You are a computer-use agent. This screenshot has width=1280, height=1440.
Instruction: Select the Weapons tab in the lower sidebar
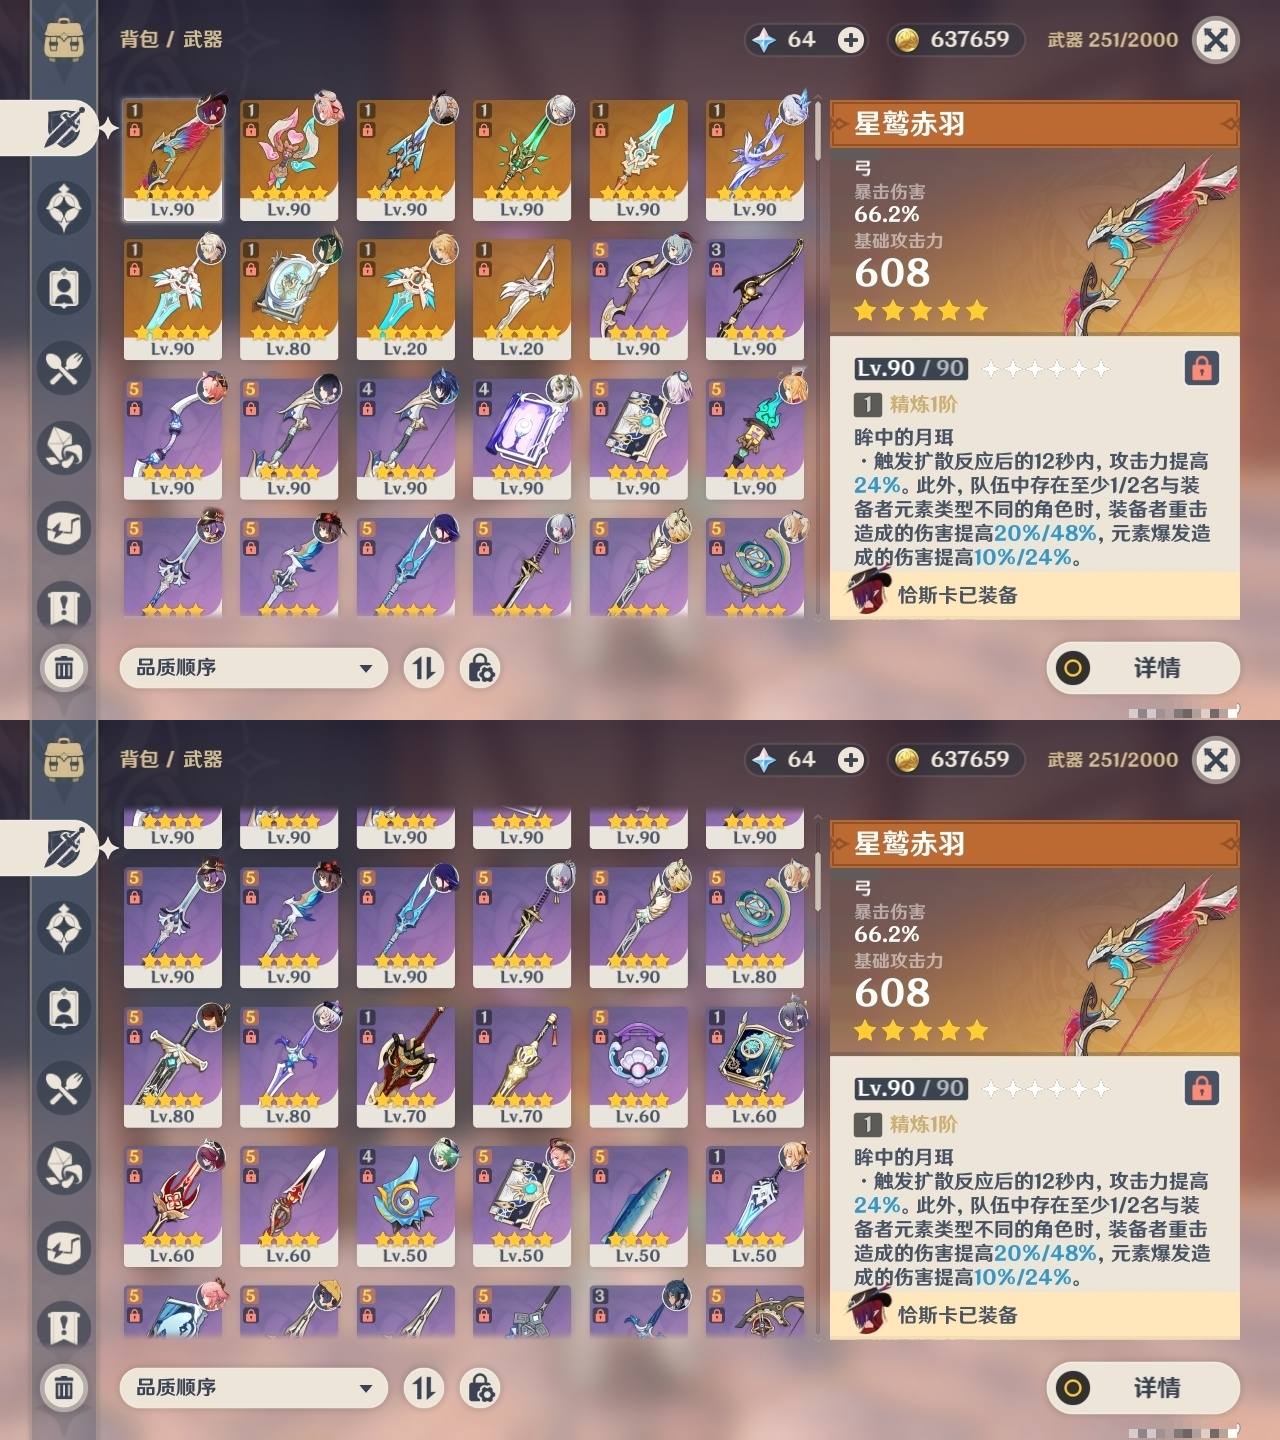(x=64, y=848)
